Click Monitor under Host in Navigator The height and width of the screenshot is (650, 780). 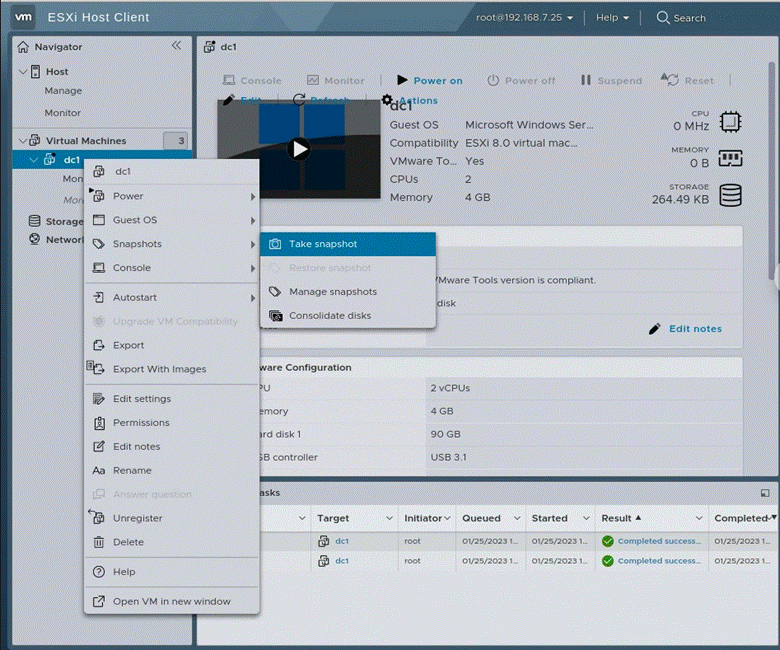(x=63, y=113)
